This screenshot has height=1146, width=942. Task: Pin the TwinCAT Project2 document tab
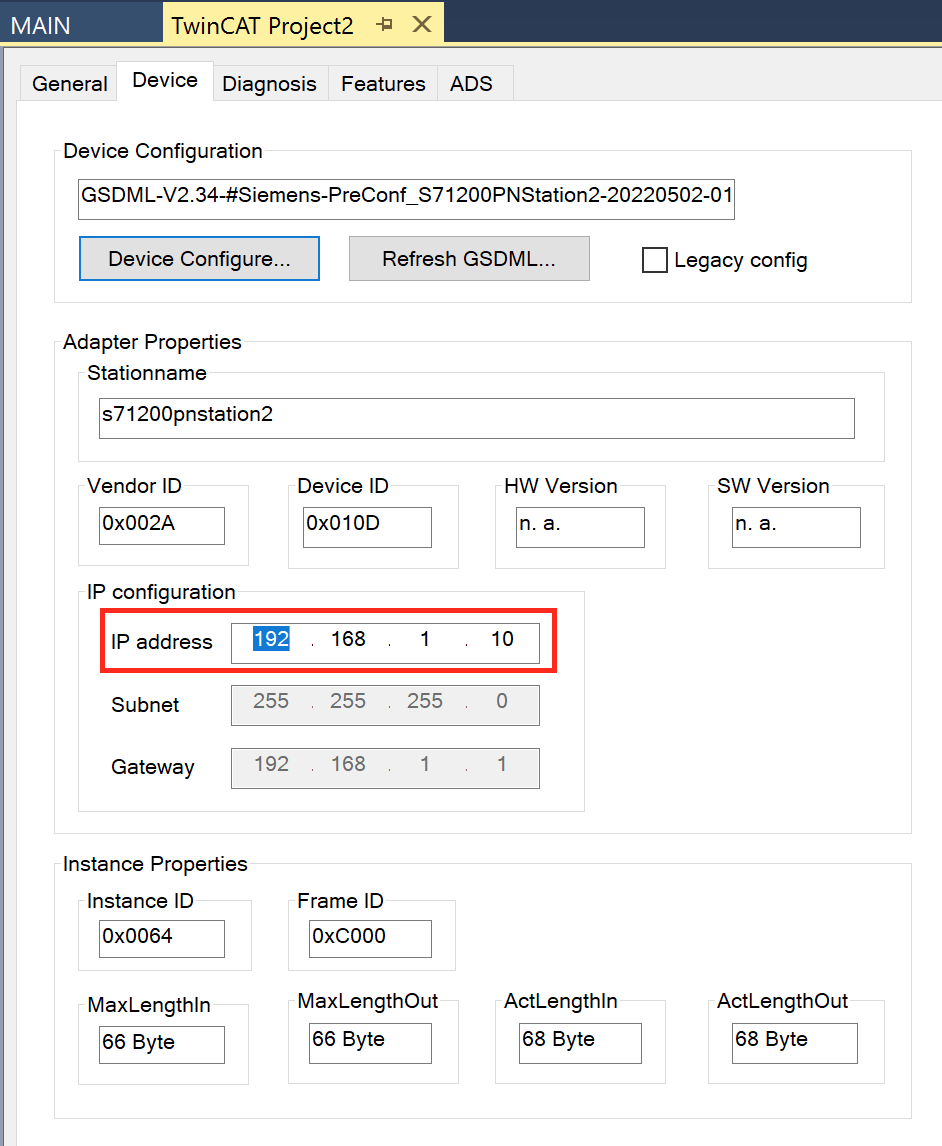384,25
